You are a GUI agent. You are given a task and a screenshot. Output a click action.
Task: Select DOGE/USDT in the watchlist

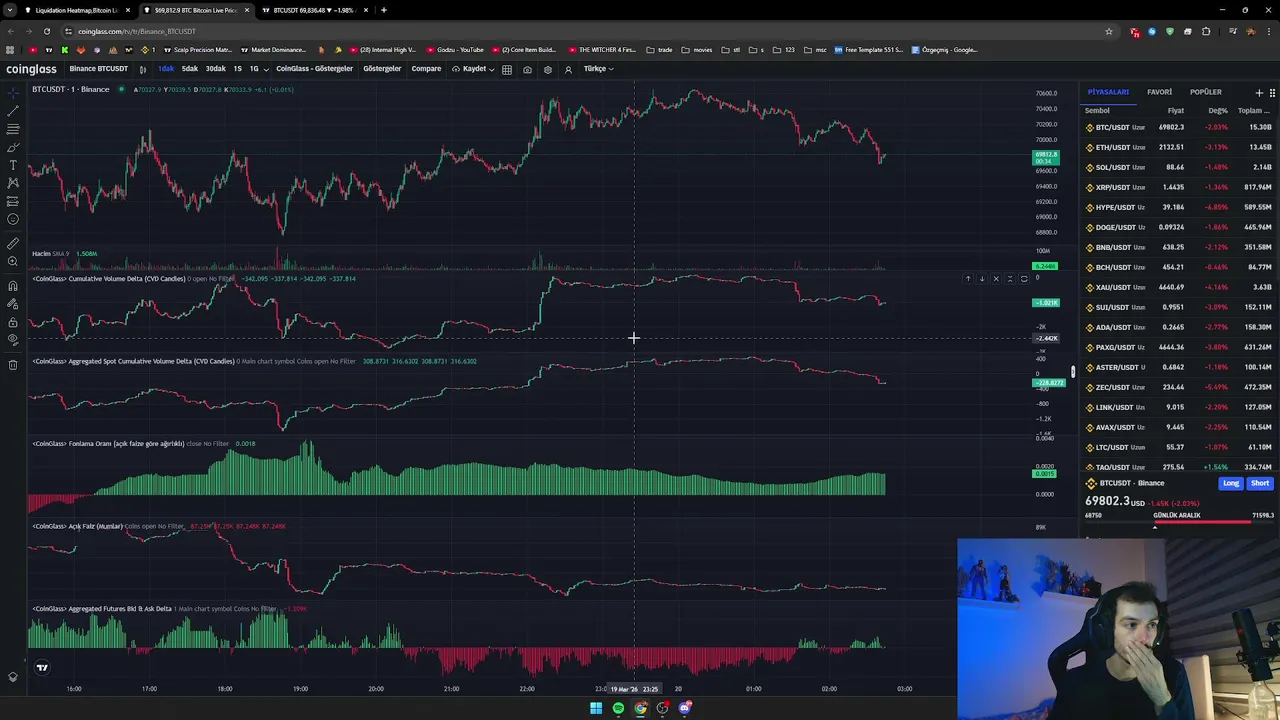[1180, 227]
